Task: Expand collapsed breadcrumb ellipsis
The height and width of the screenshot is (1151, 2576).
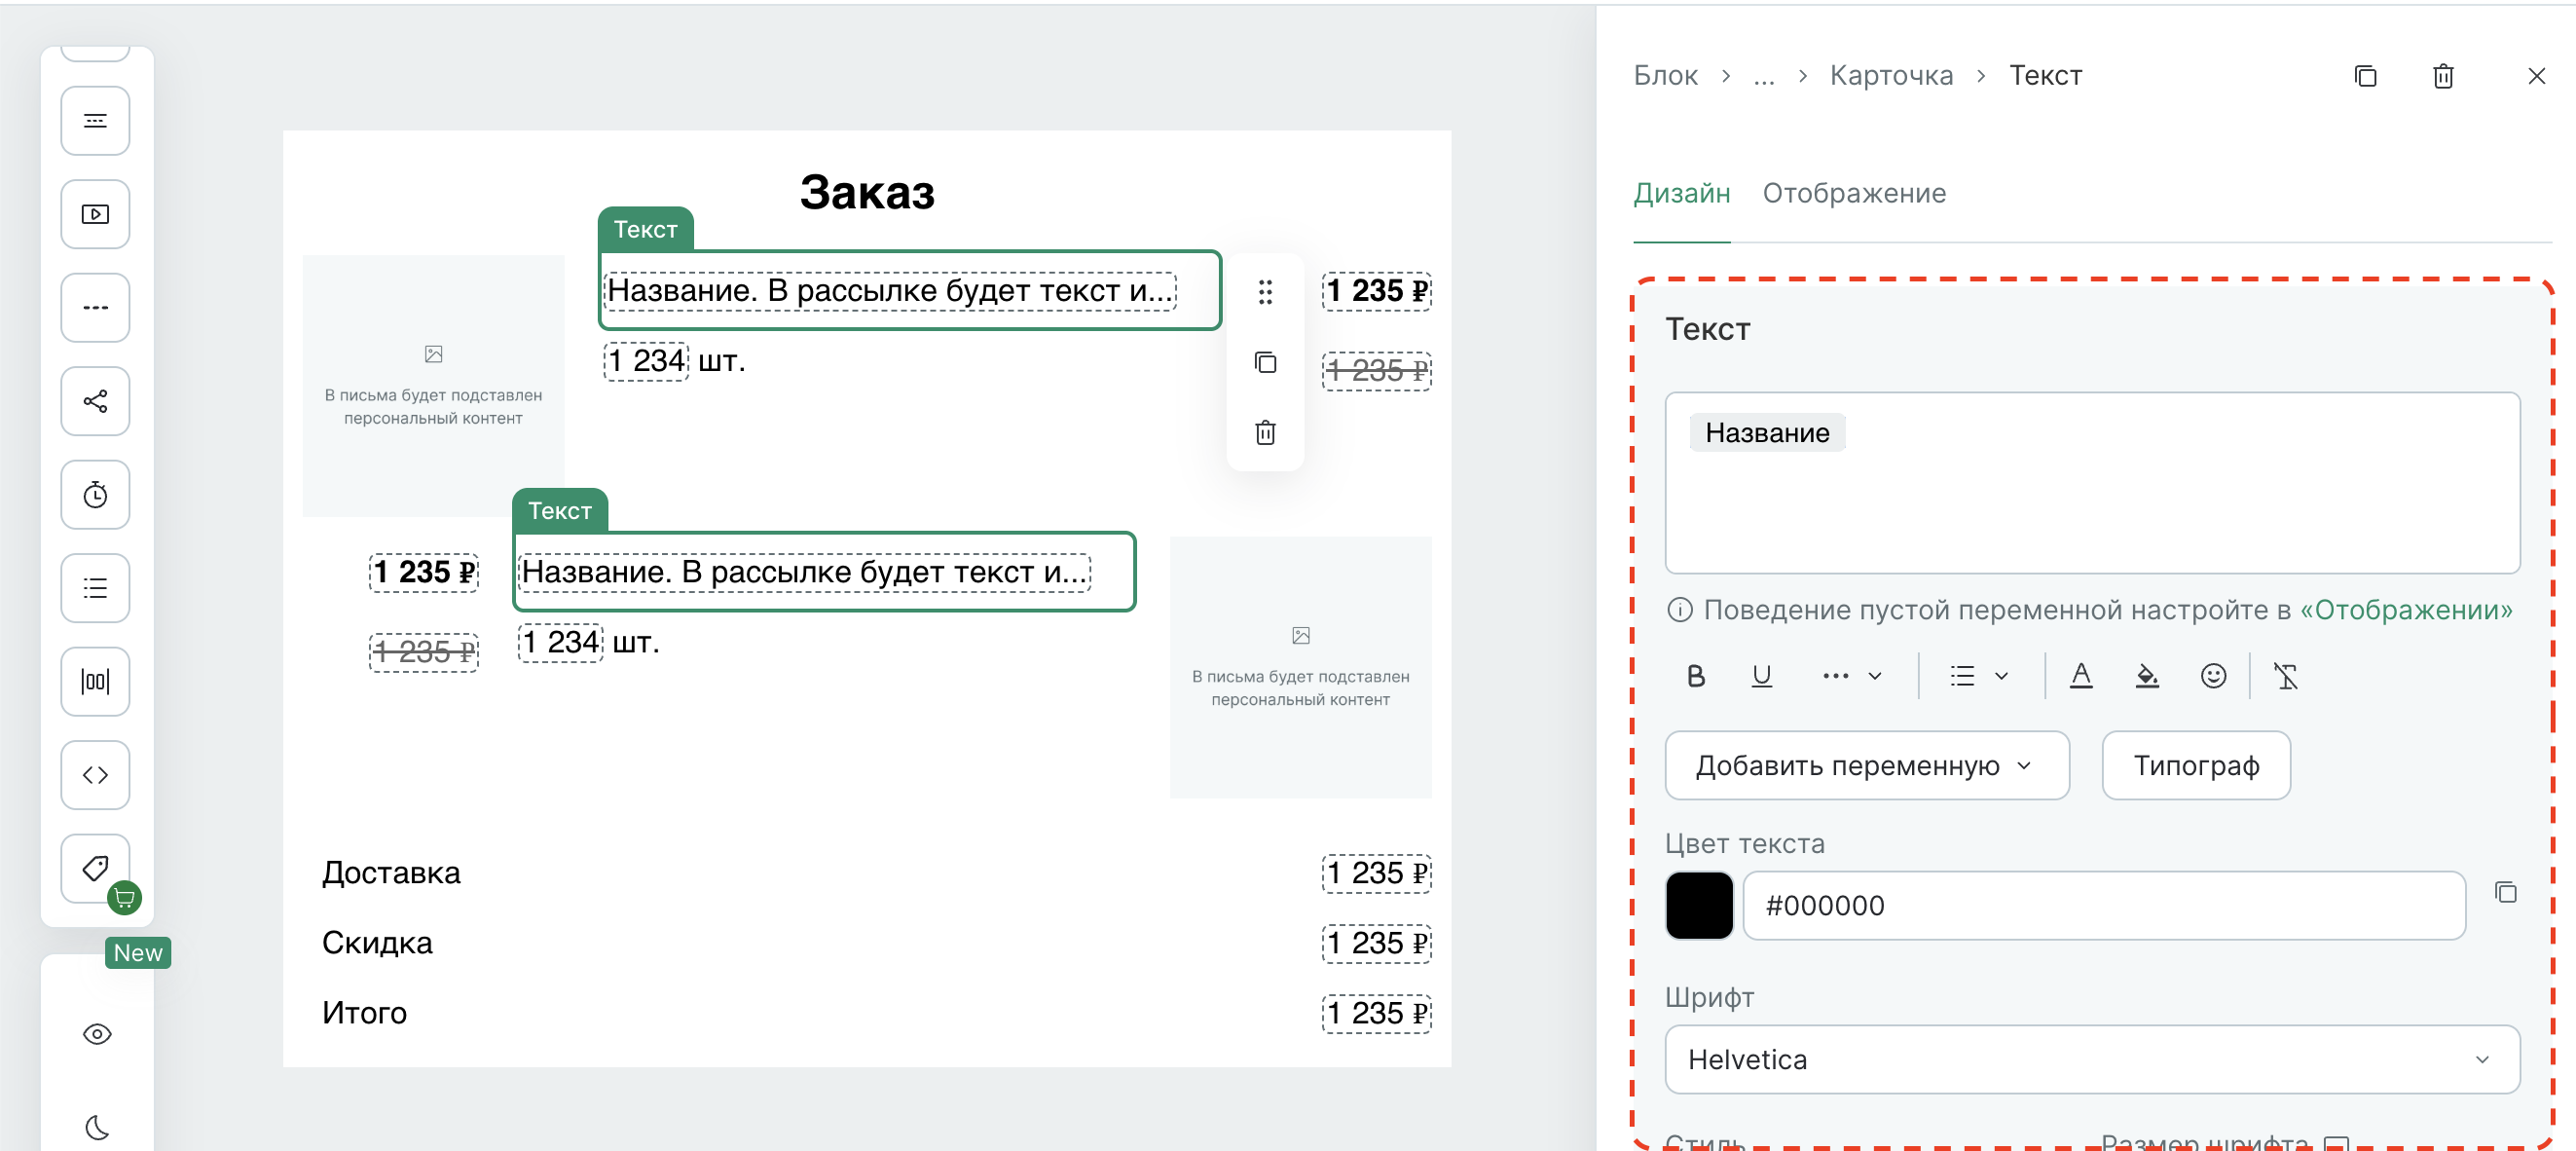Action: [x=1763, y=76]
